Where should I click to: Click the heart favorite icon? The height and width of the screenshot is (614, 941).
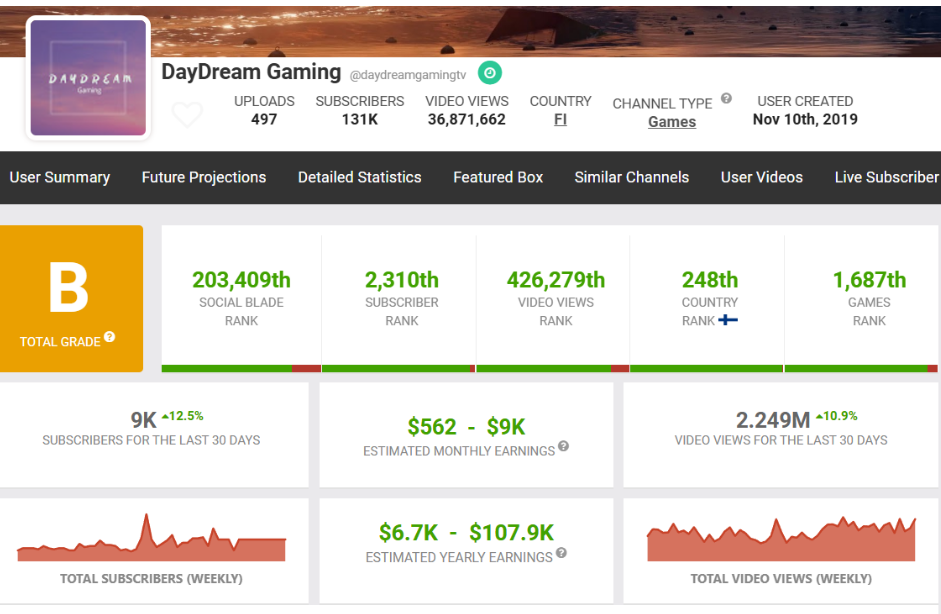point(187,115)
